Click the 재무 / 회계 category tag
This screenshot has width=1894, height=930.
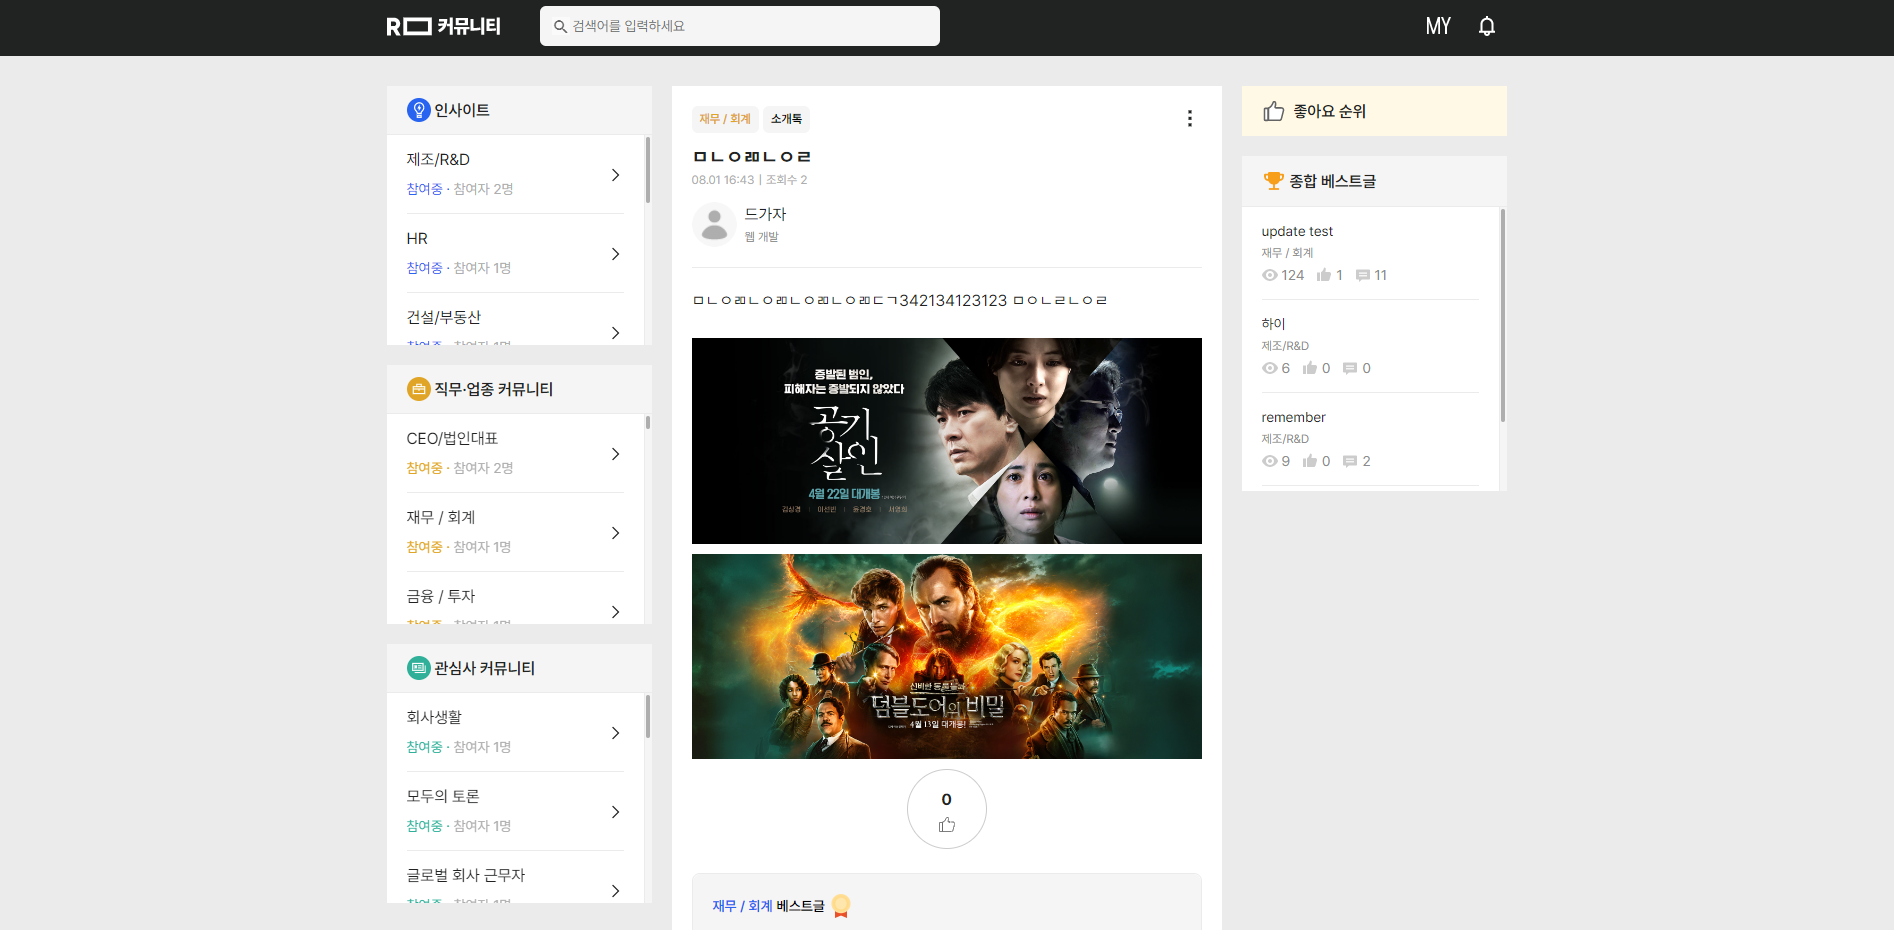(725, 119)
